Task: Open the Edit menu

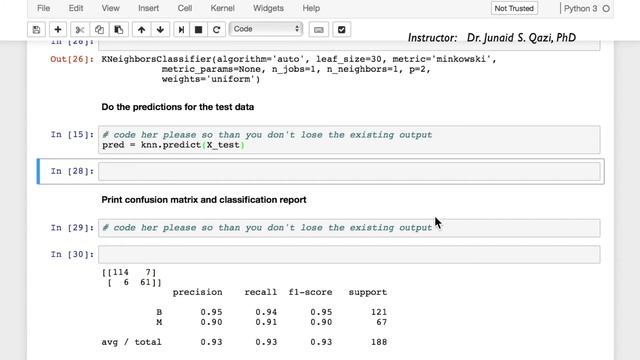Action: click(x=76, y=8)
